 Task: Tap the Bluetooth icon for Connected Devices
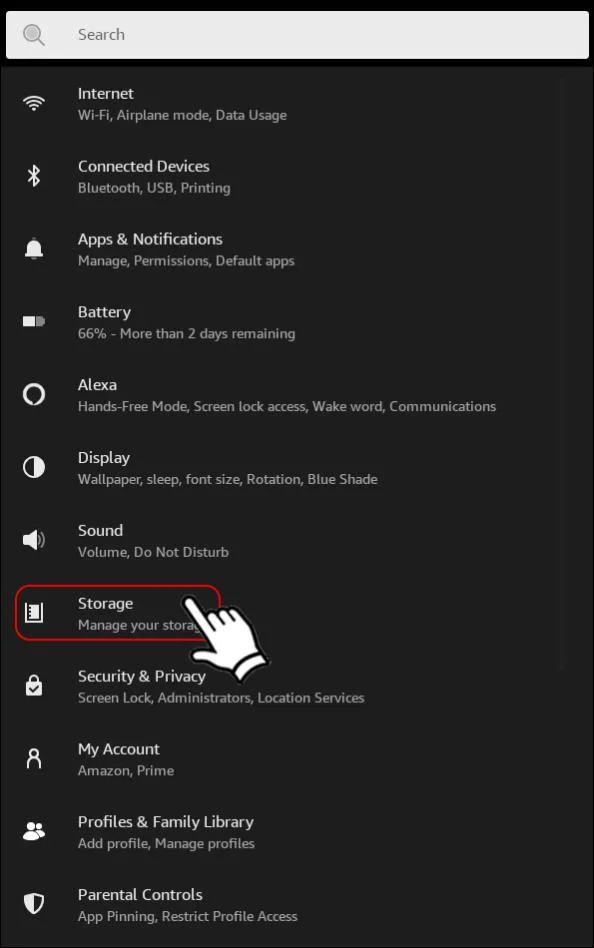point(34,176)
